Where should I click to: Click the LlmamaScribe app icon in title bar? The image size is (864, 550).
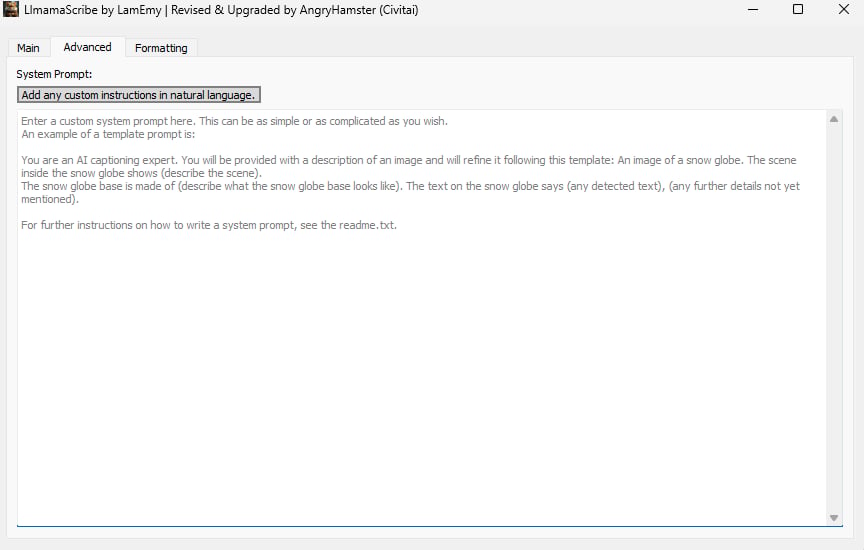[x=10, y=9]
